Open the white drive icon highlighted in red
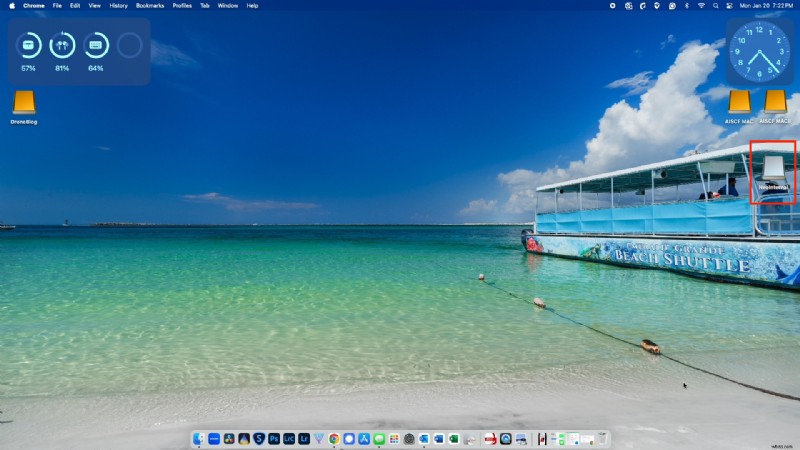This screenshot has width=800, height=450. pos(773,167)
